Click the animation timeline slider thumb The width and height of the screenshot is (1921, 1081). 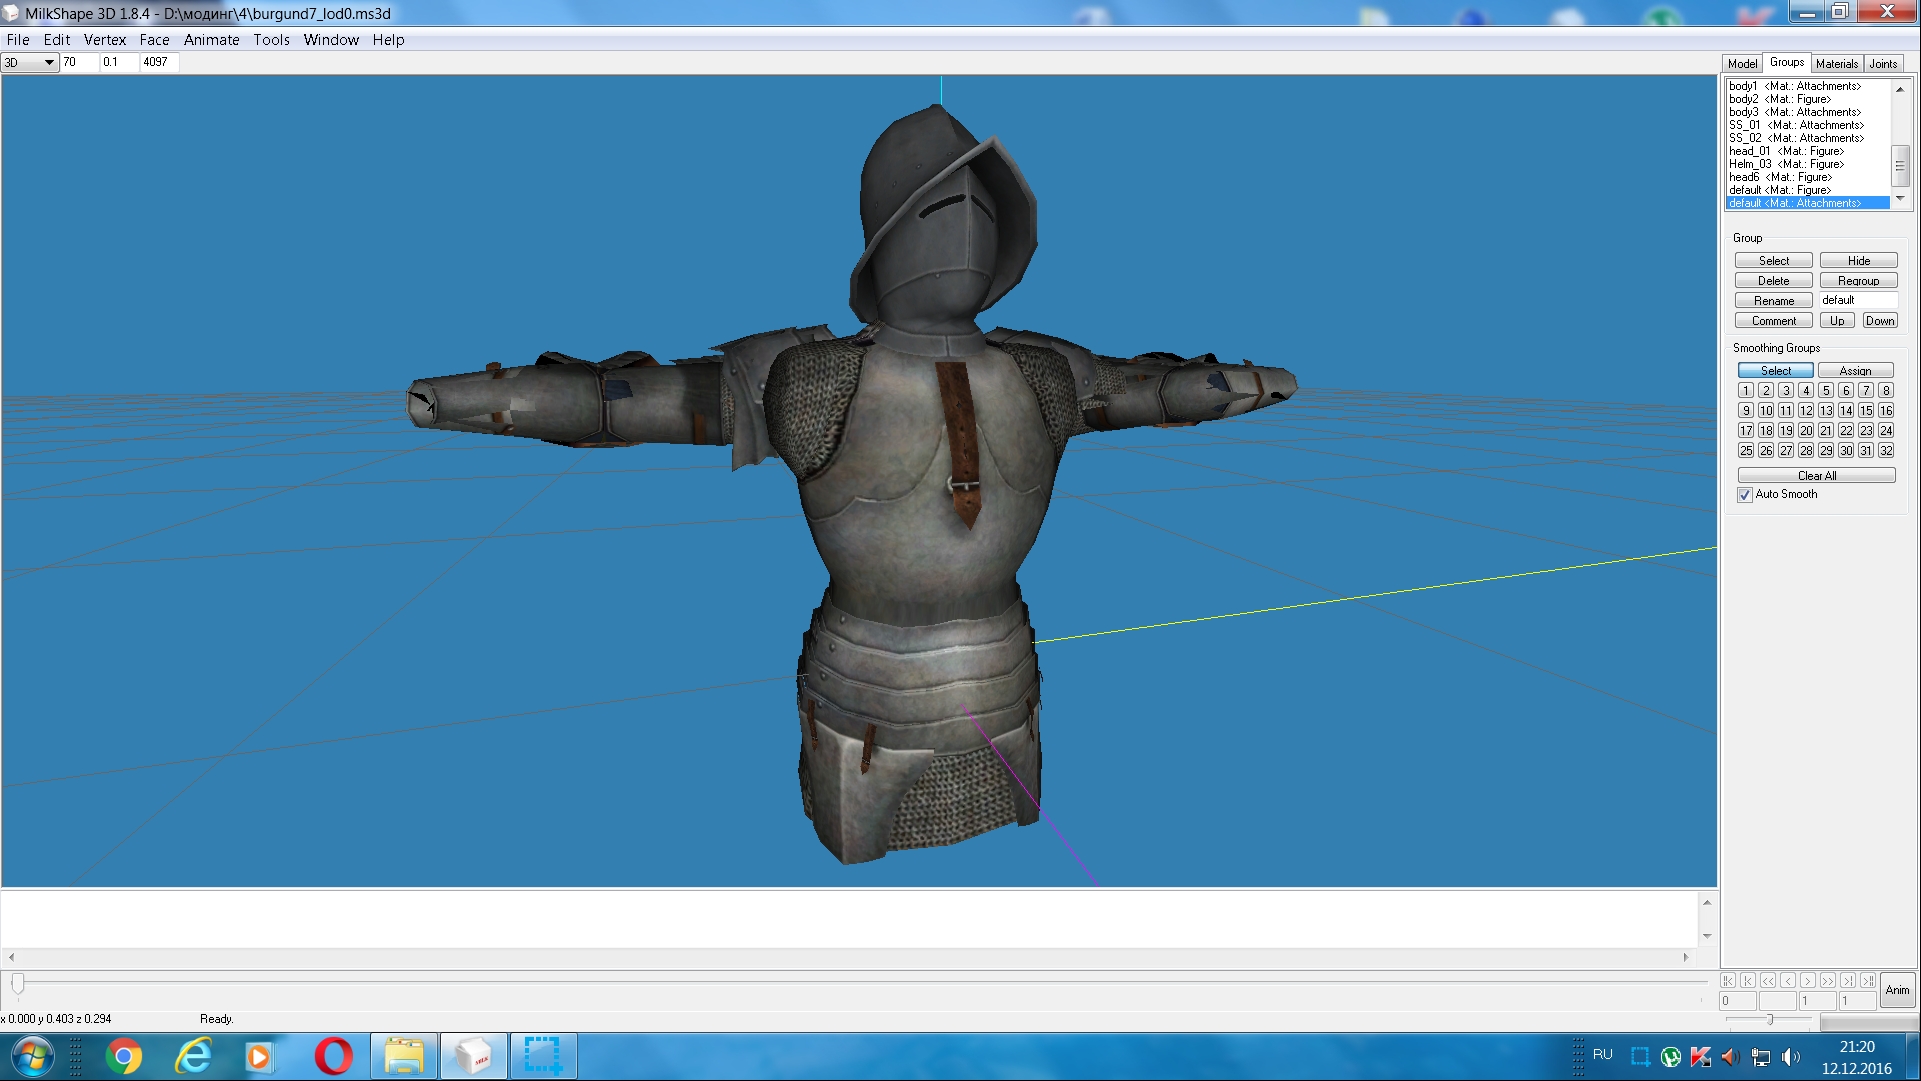click(18, 984)
